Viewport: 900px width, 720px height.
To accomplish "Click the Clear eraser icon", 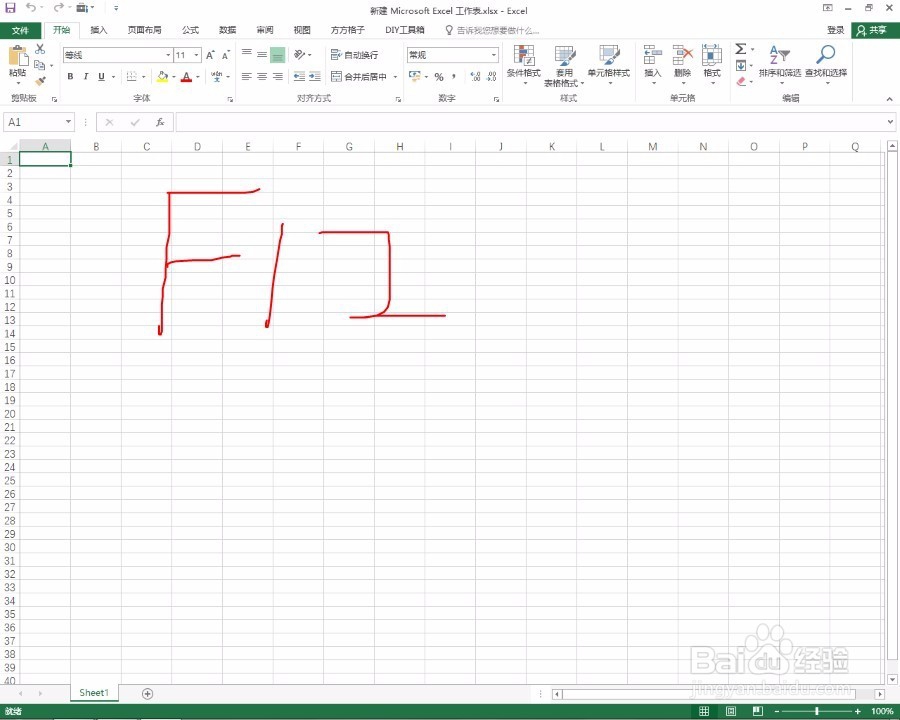I will pyautogui.click(x=741, y=81).
